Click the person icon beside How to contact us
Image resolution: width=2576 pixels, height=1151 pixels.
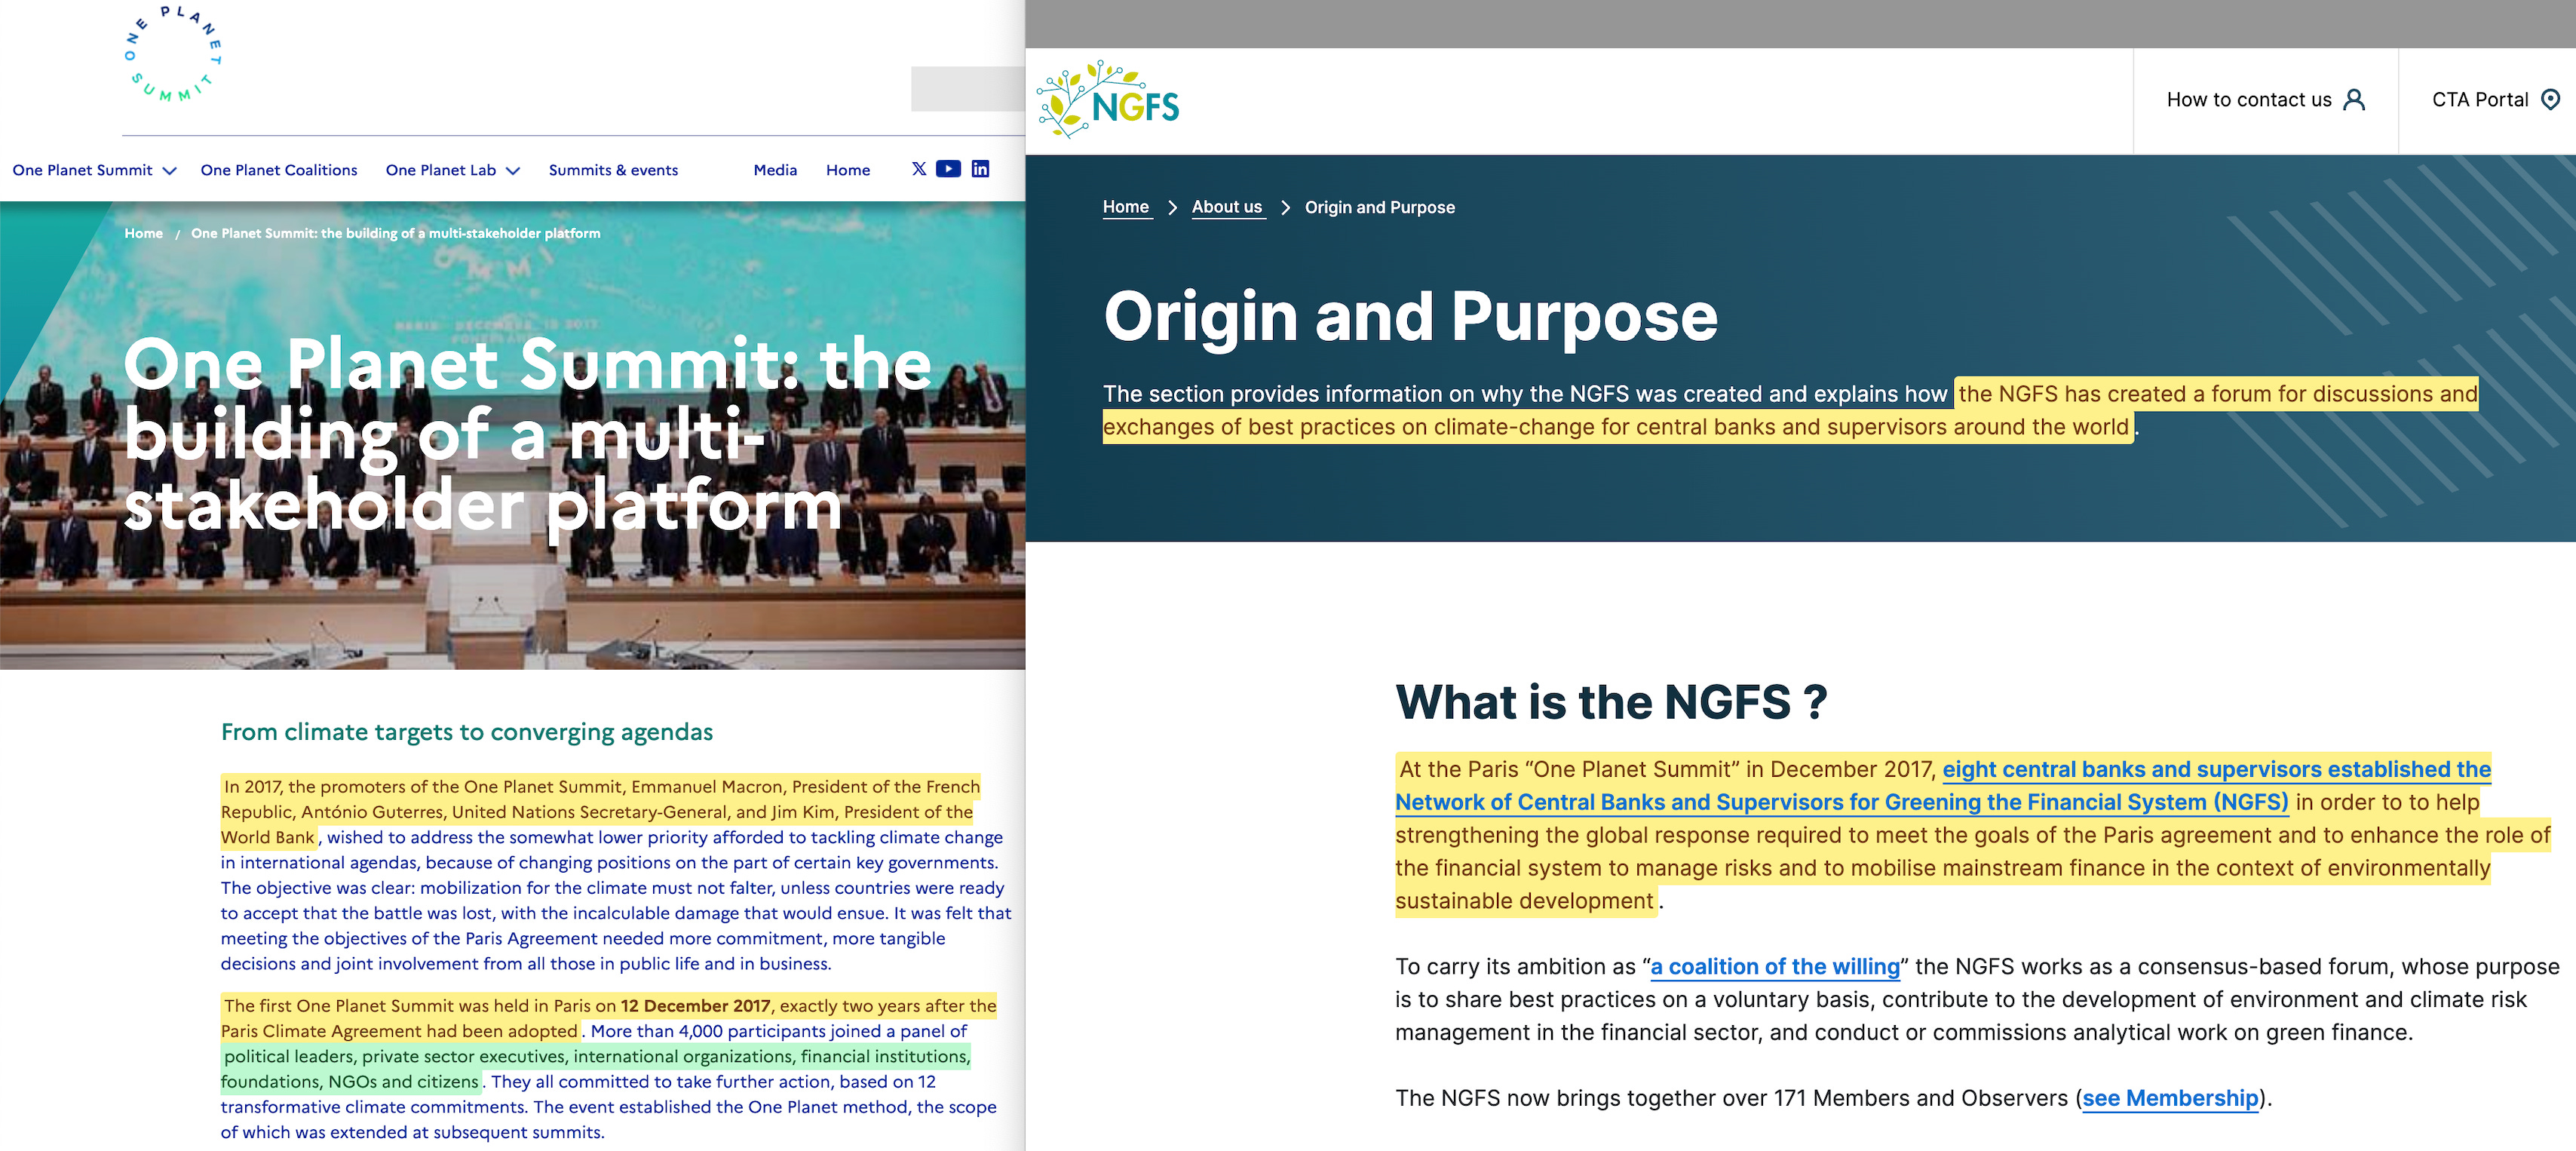[2354, 100]
